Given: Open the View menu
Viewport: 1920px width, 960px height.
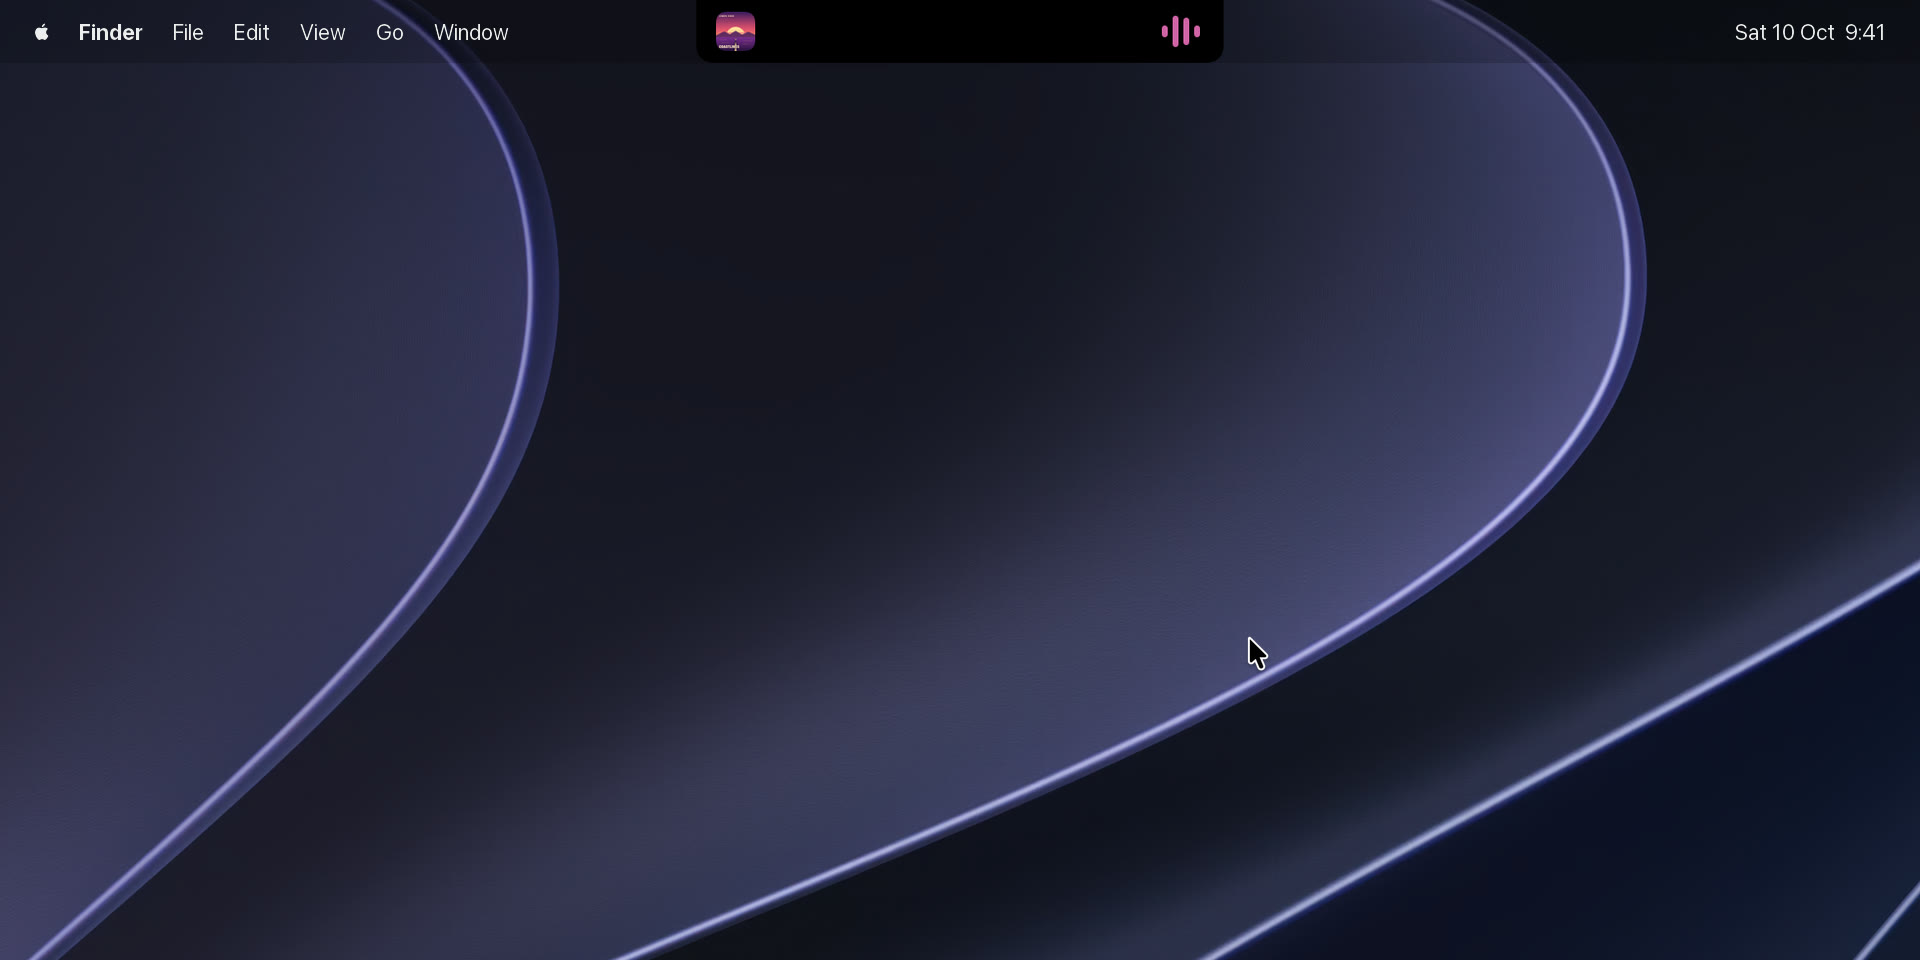Looking at the screenshot, I should (322, 33).
